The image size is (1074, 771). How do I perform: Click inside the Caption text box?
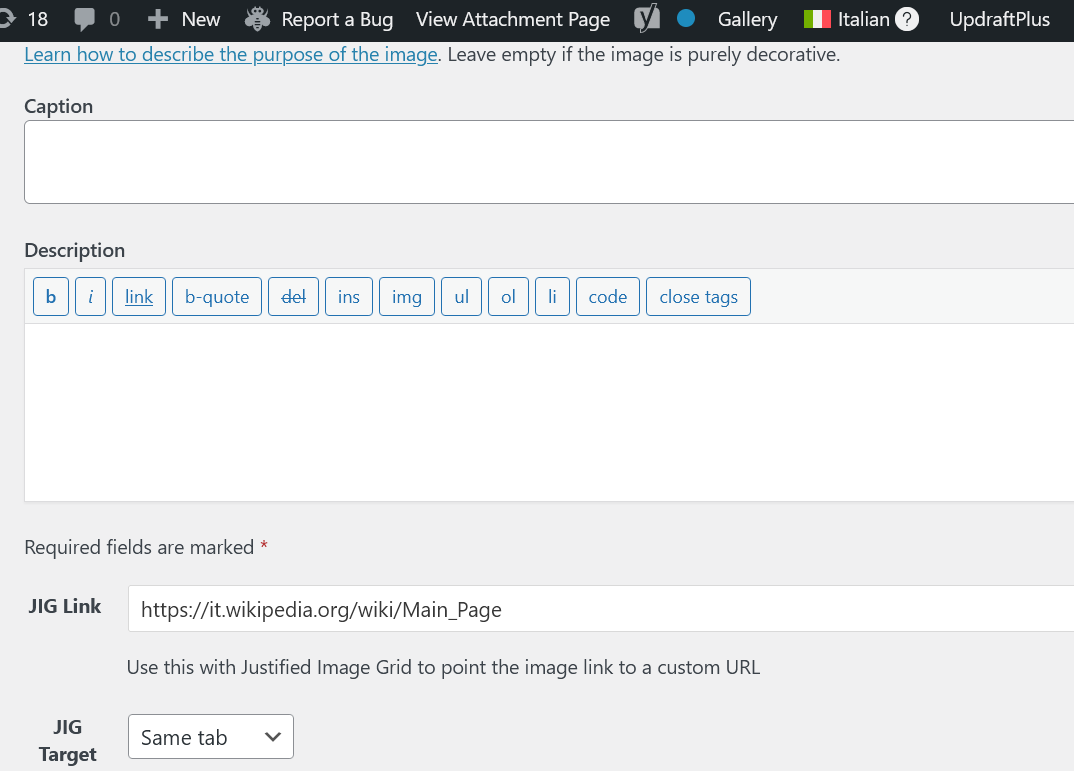(x=548, y=162)
